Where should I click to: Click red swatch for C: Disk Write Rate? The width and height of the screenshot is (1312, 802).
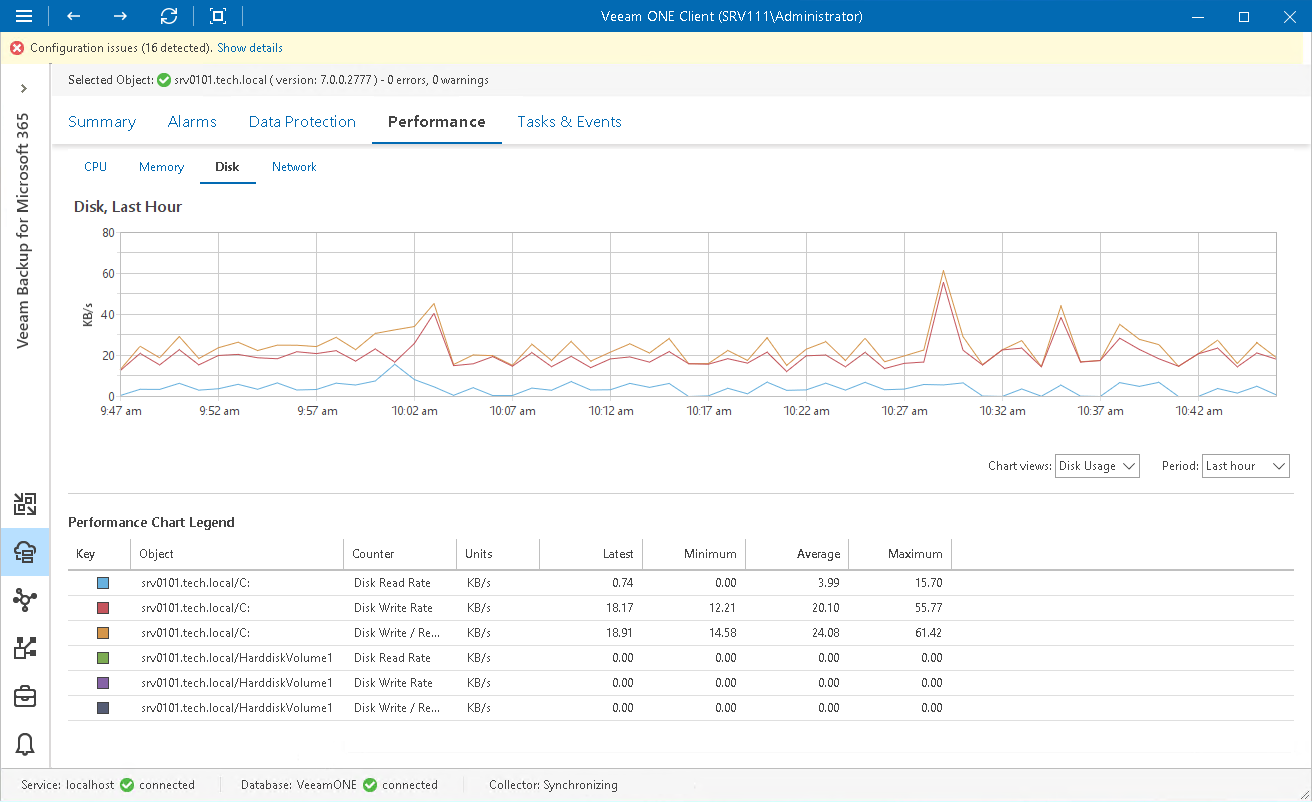[x=103, y=608]
